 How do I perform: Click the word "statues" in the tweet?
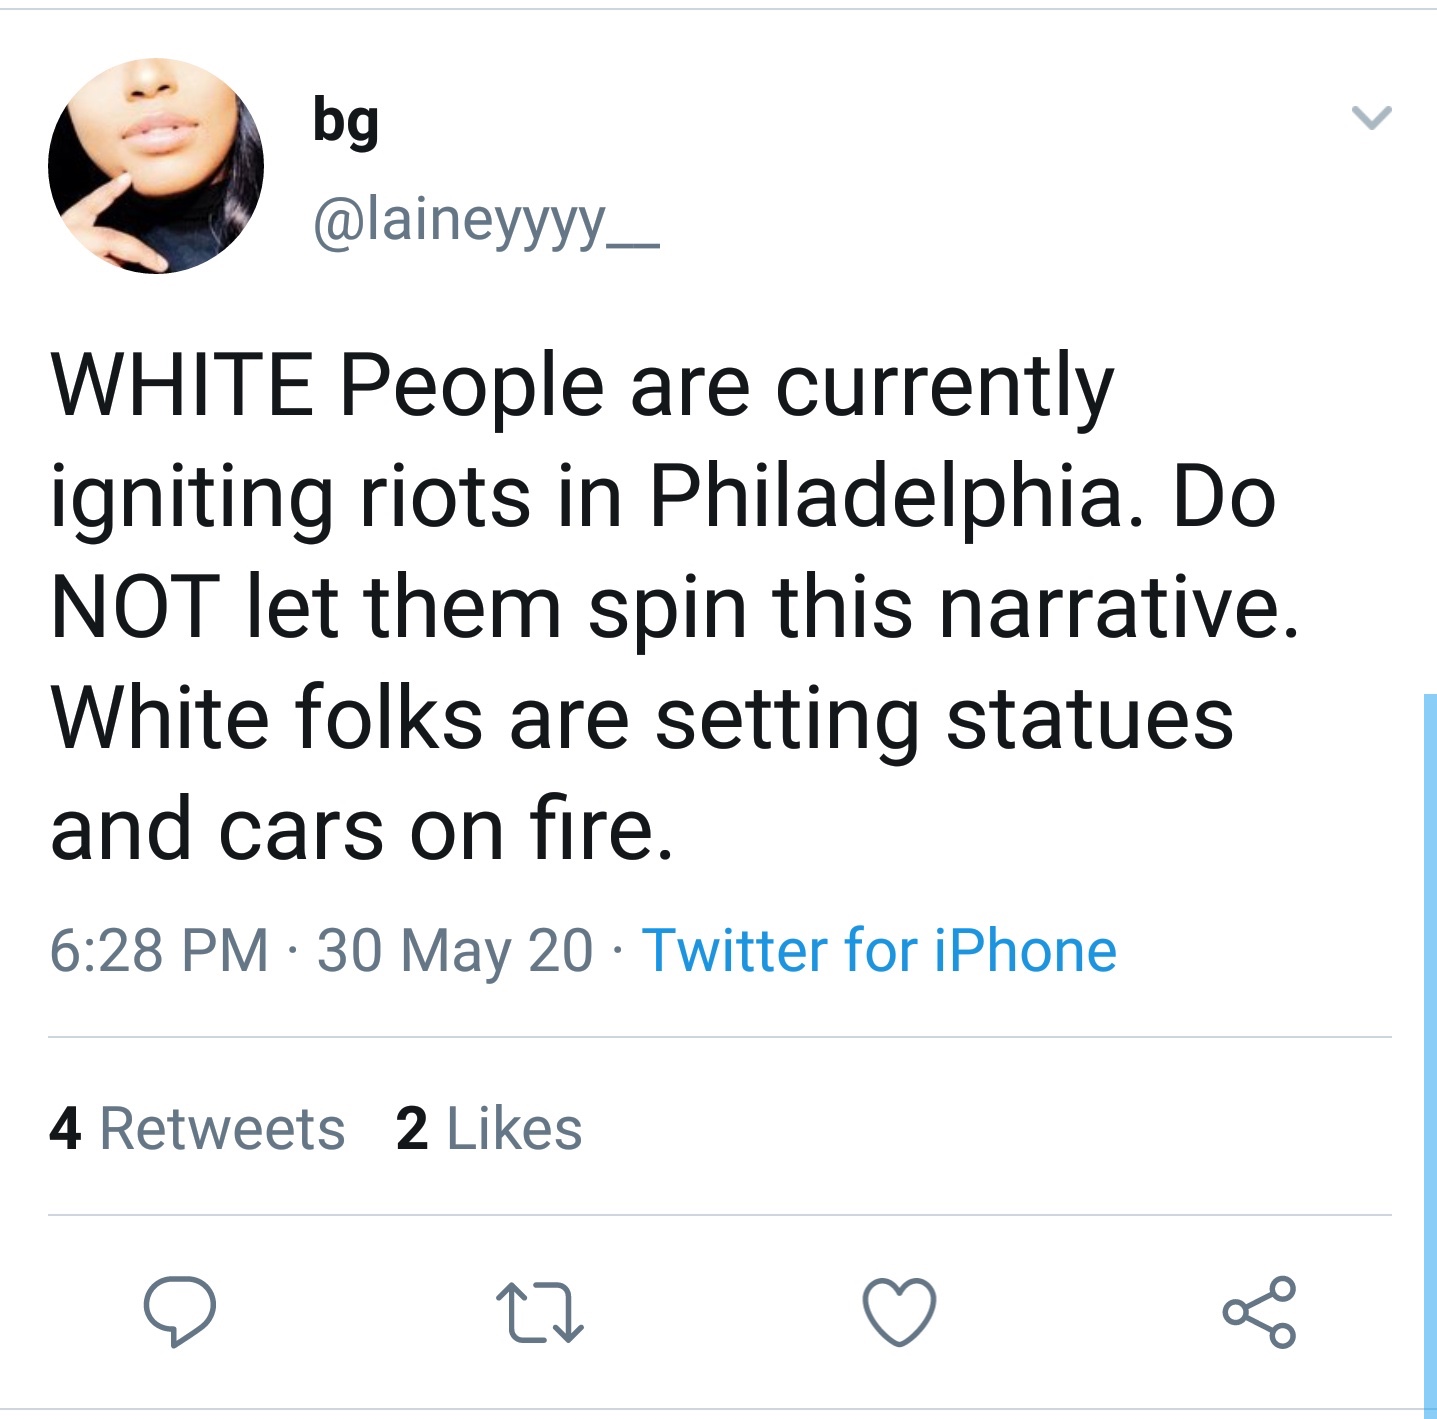pos(1089,719)
